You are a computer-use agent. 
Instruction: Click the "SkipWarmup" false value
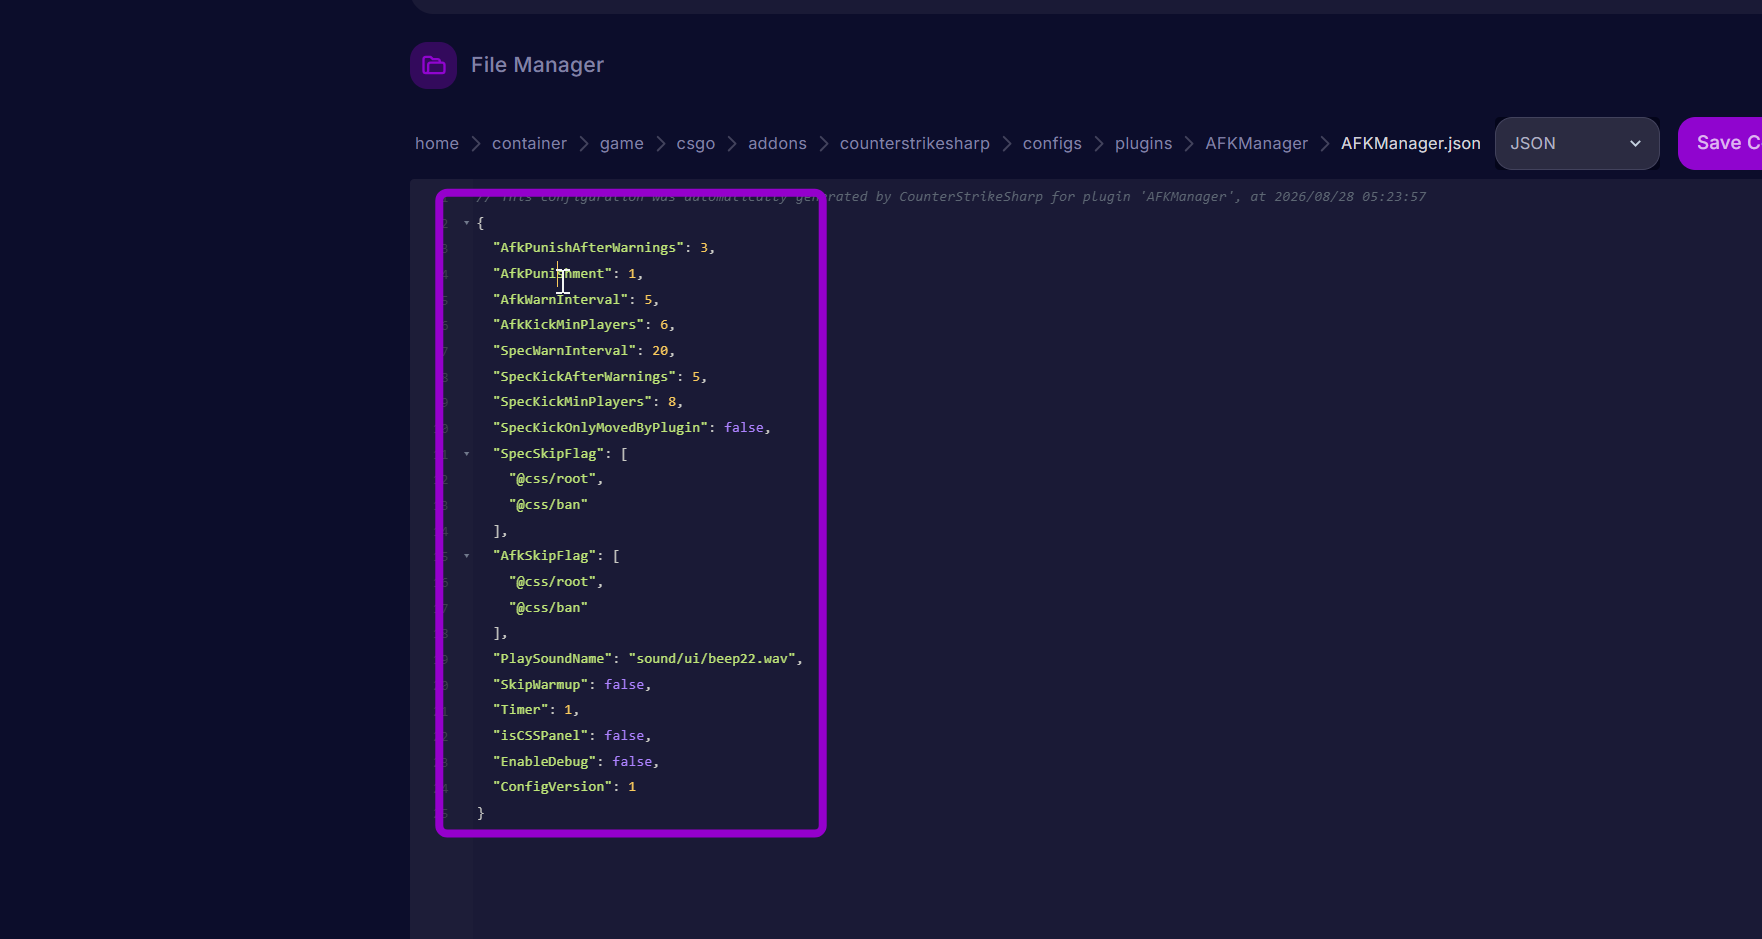[x=624, y=685]
